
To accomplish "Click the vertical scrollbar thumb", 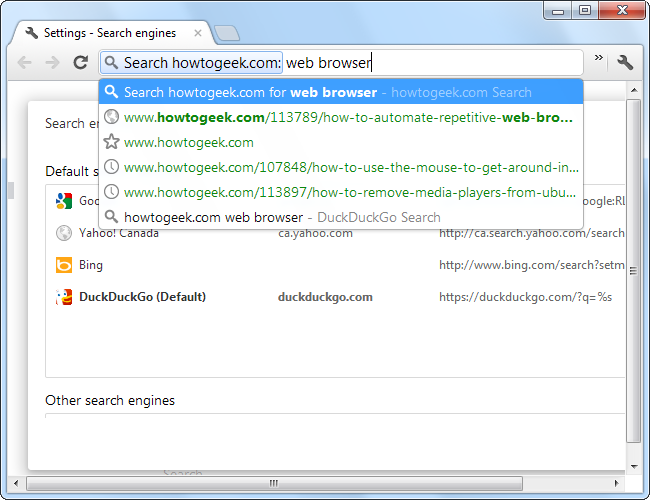I will coord(633,271).
